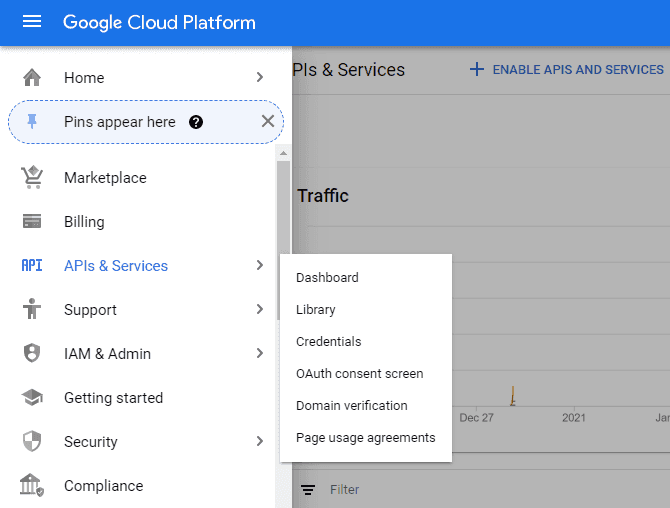Click the Compliance building icon
The image size is (670, 508).
tap(32, 485)
